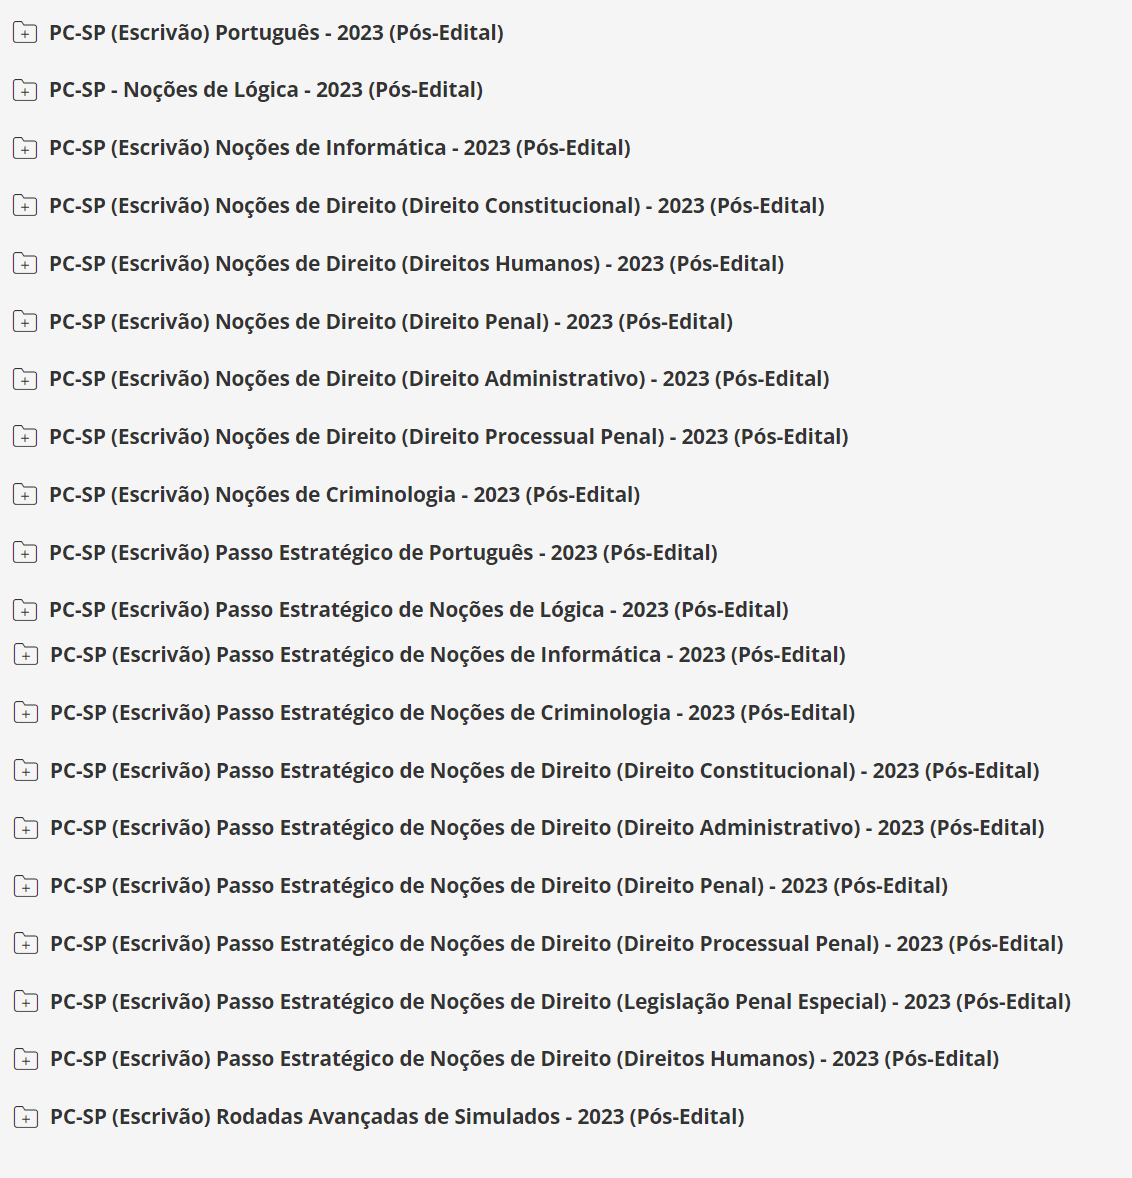The image size is (1132, 1178).
Task: Open Passo Estratégico (Direitos Humanos) entry
Action: (x=524, y=1059)
